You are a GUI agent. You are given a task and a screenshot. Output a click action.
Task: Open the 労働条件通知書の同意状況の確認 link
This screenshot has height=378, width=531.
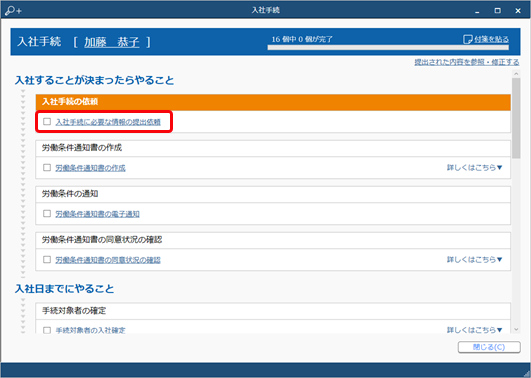tap(108, 260)
